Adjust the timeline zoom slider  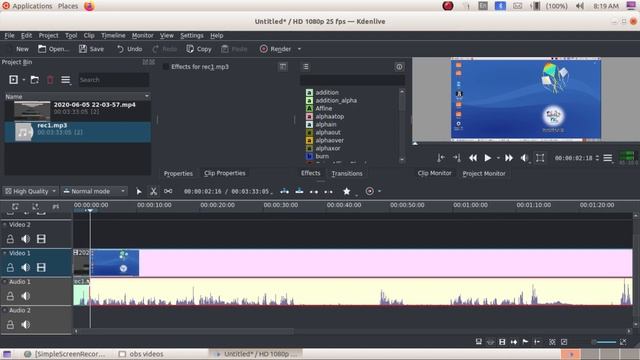[x=604, y=342]
